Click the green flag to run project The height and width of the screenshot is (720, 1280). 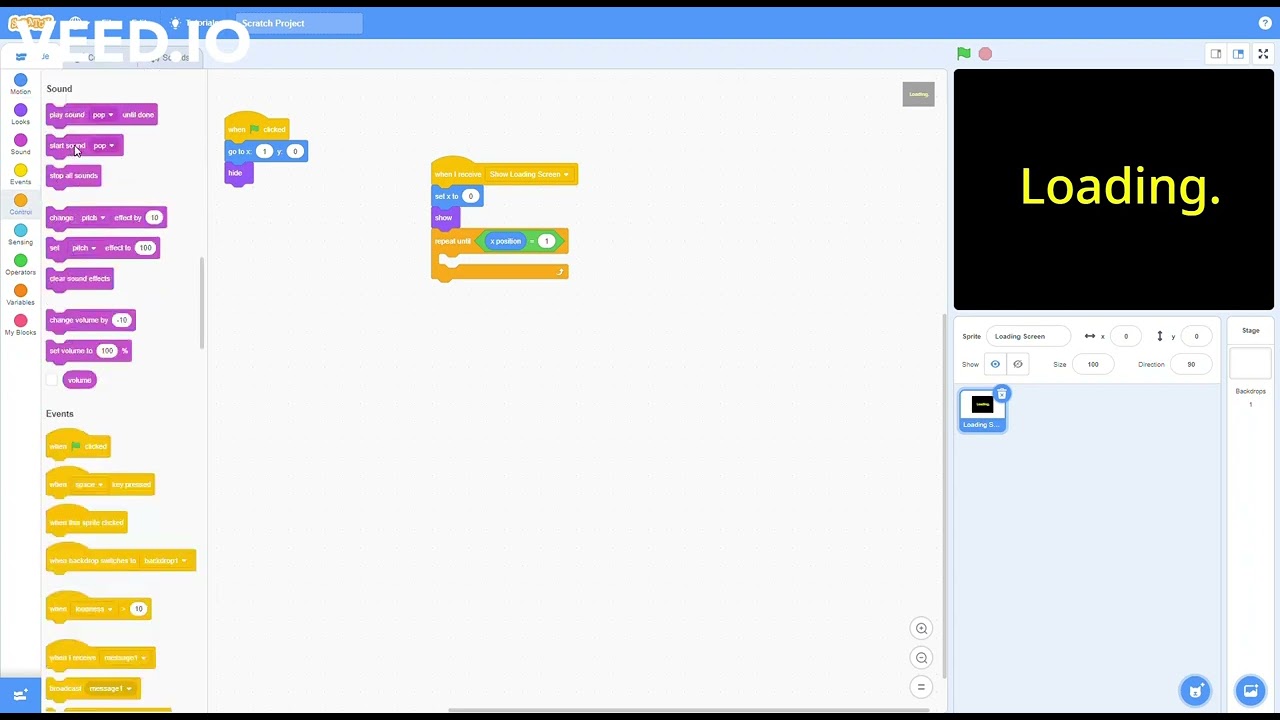click(963, 54)
